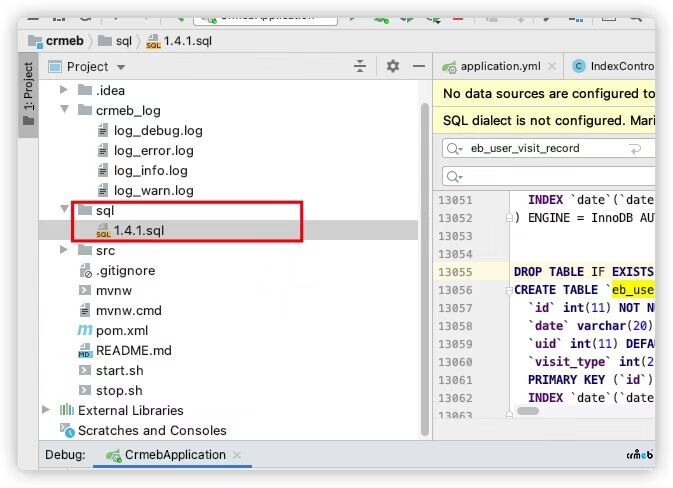Click the crmeb breadcrumb in the navigation bar
This screenshot has width=673, height=488.
(x=56, y=41)
